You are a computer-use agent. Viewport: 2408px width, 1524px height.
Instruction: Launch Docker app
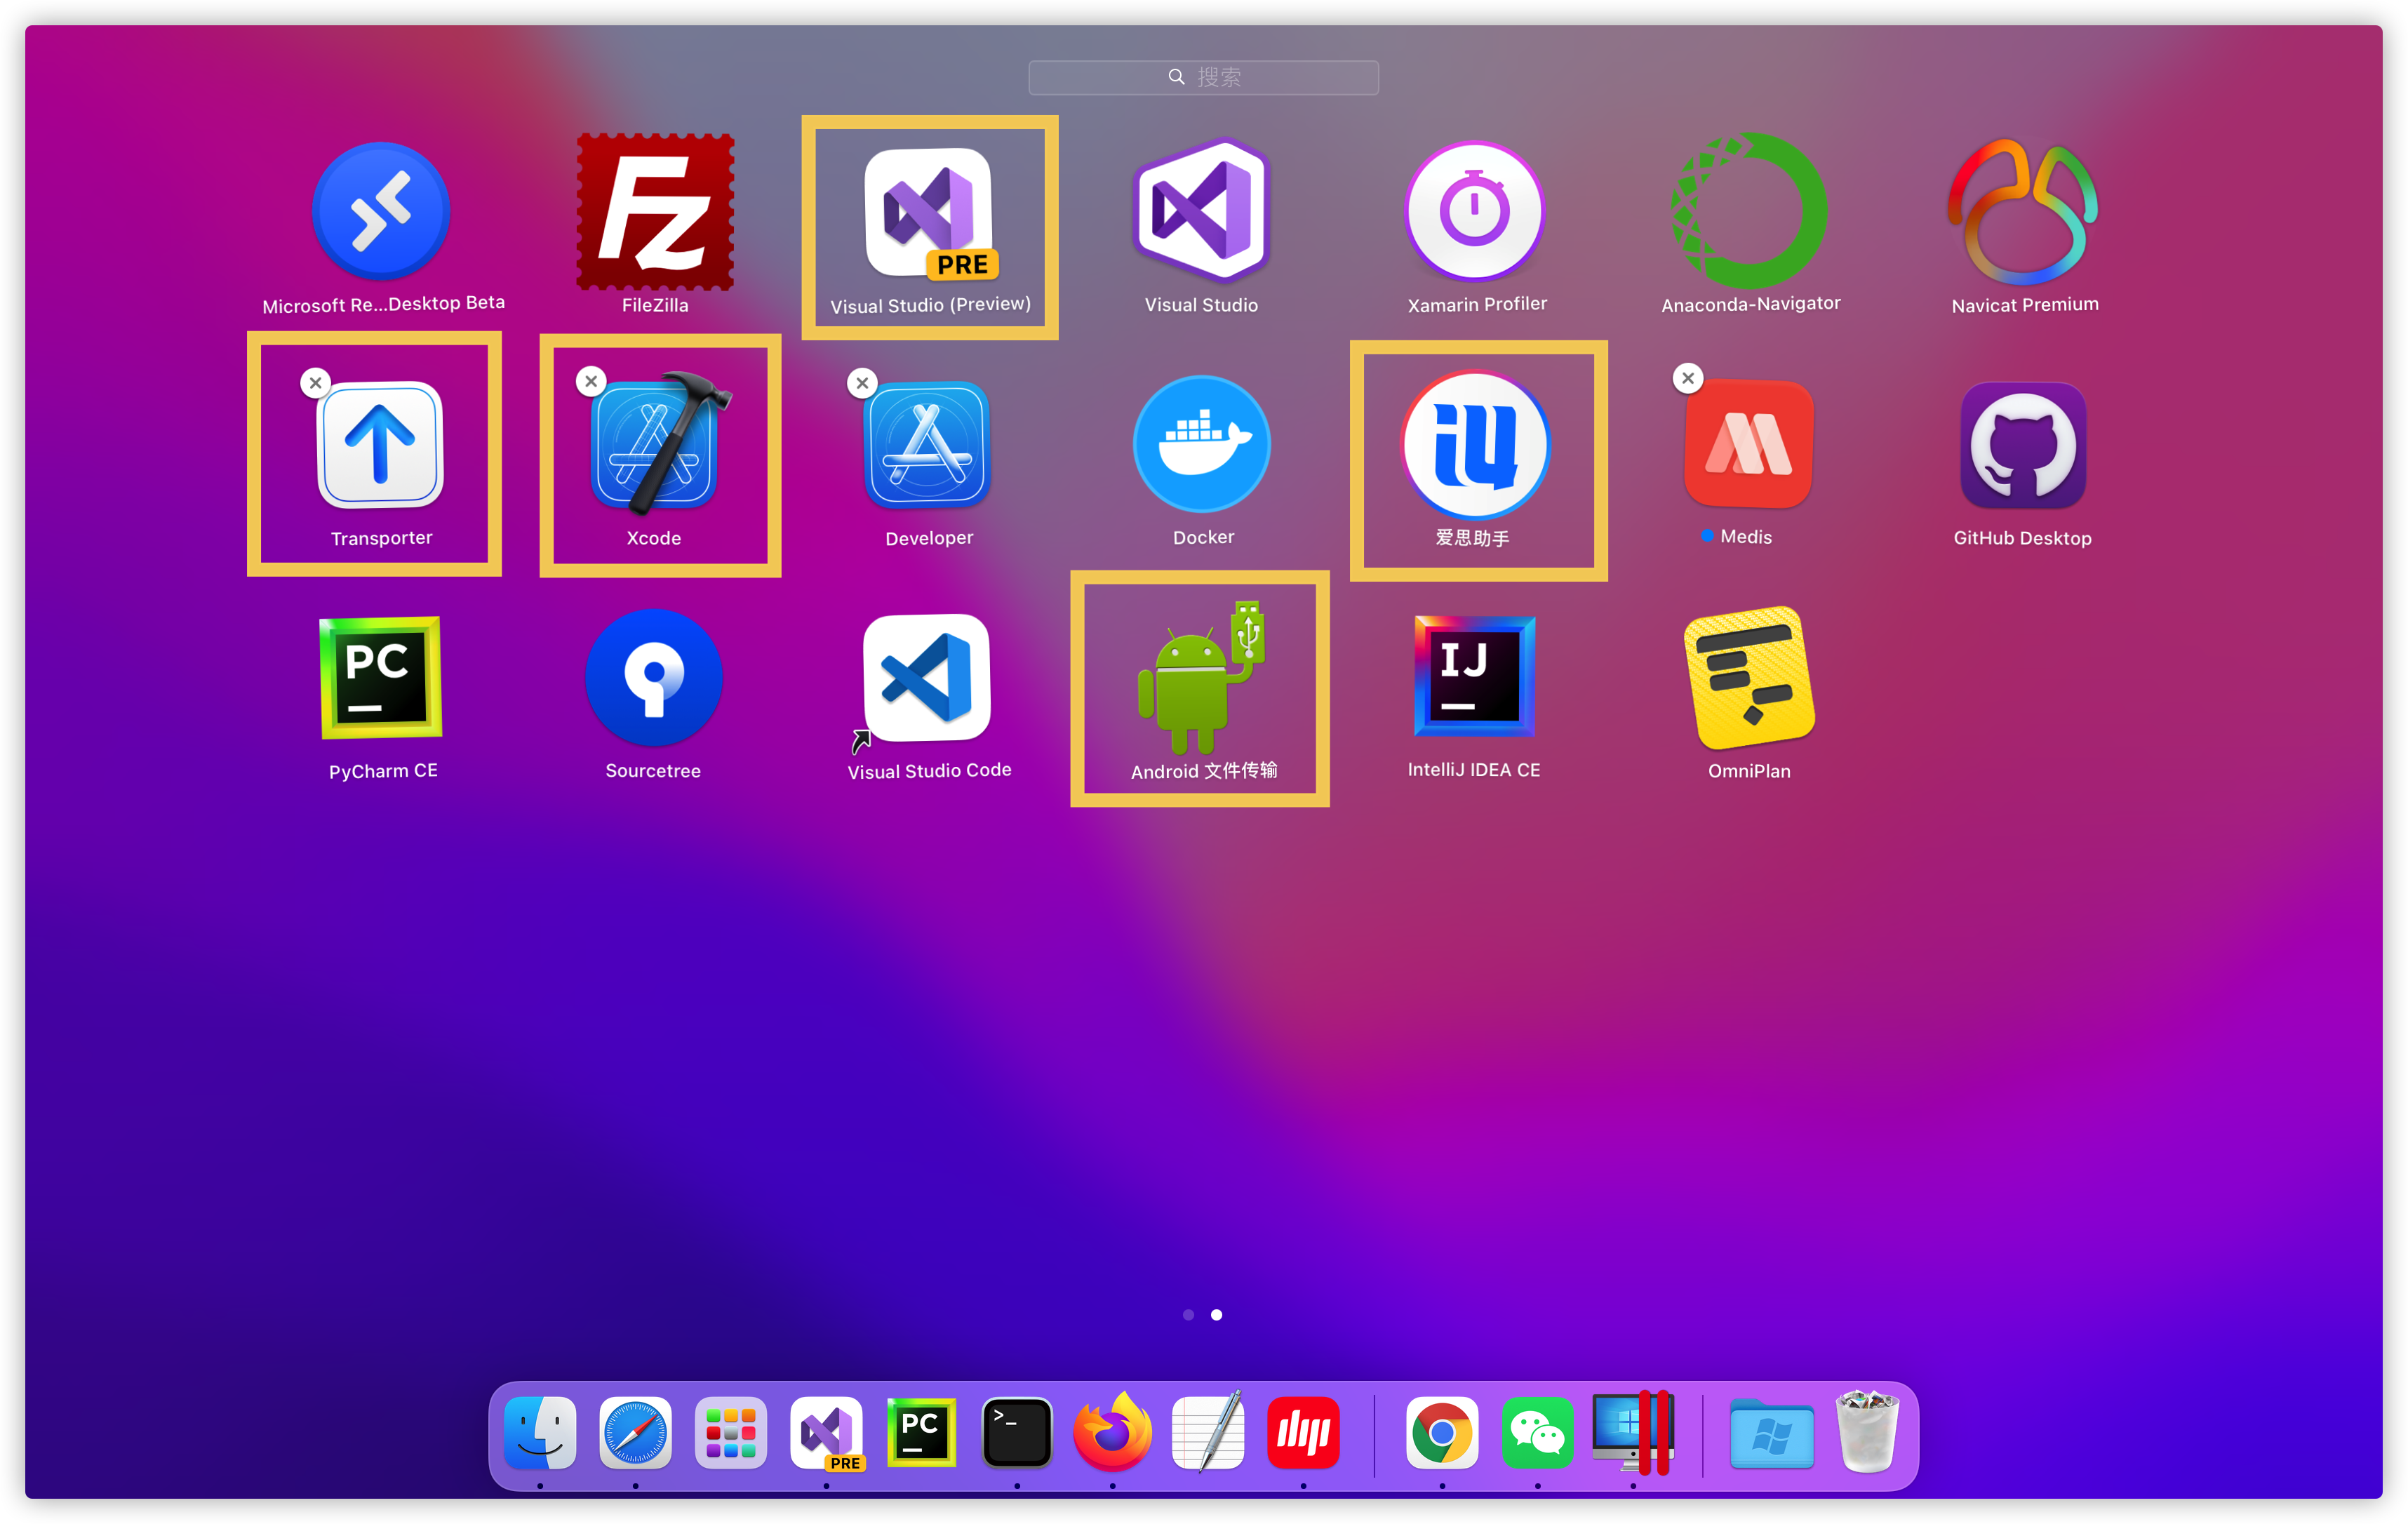click(1202, 444)
